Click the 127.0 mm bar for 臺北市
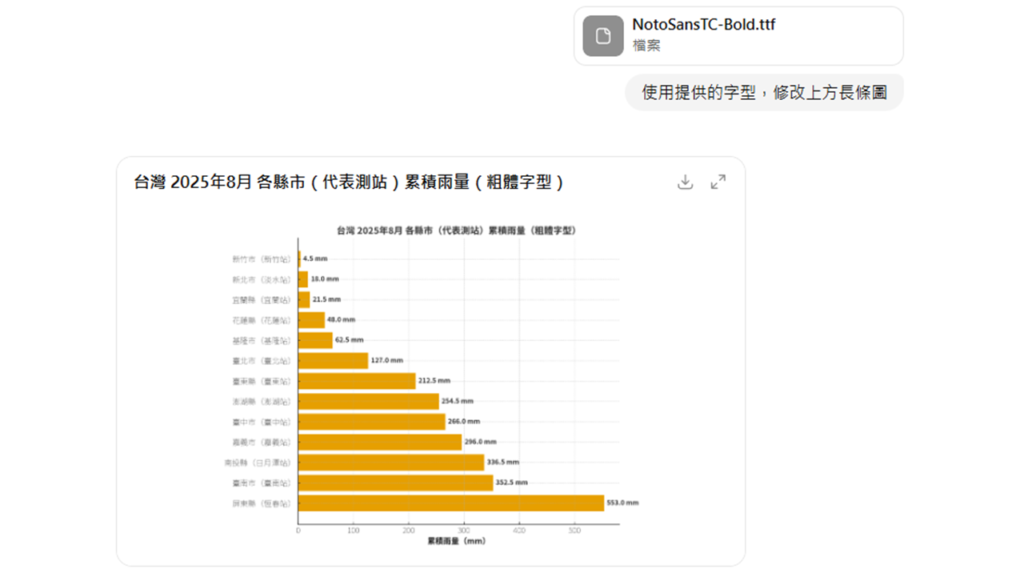1024x577 pixels. pos(333,360)
